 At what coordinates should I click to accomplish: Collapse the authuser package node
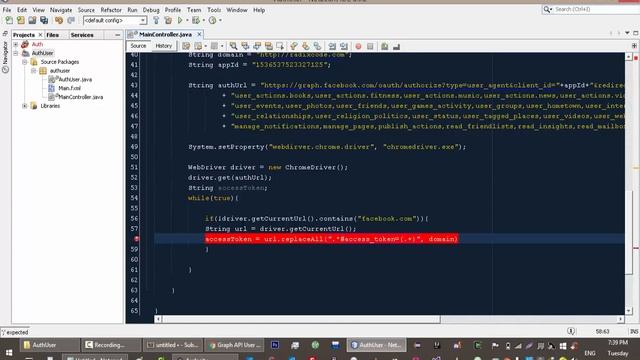33,71
